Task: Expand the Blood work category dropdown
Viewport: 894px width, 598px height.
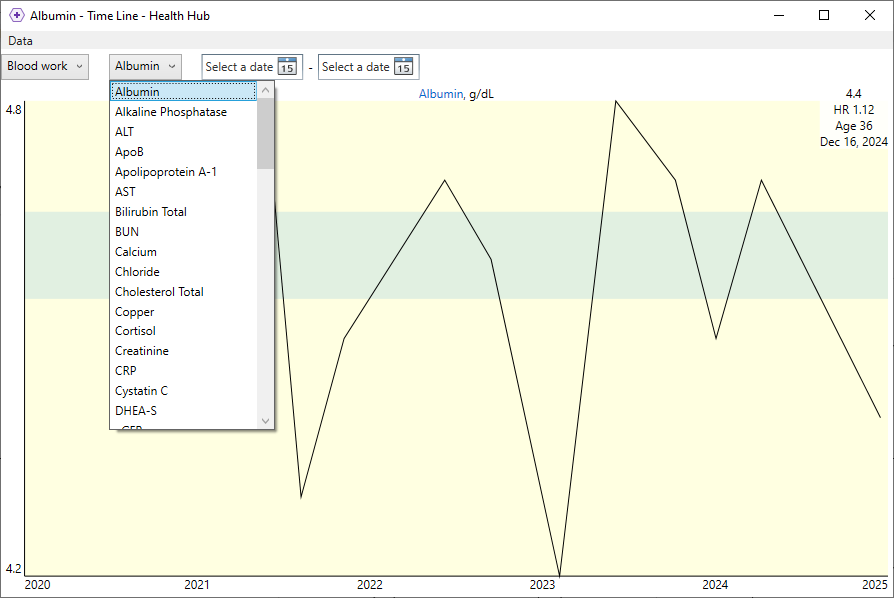Action: 45,66
